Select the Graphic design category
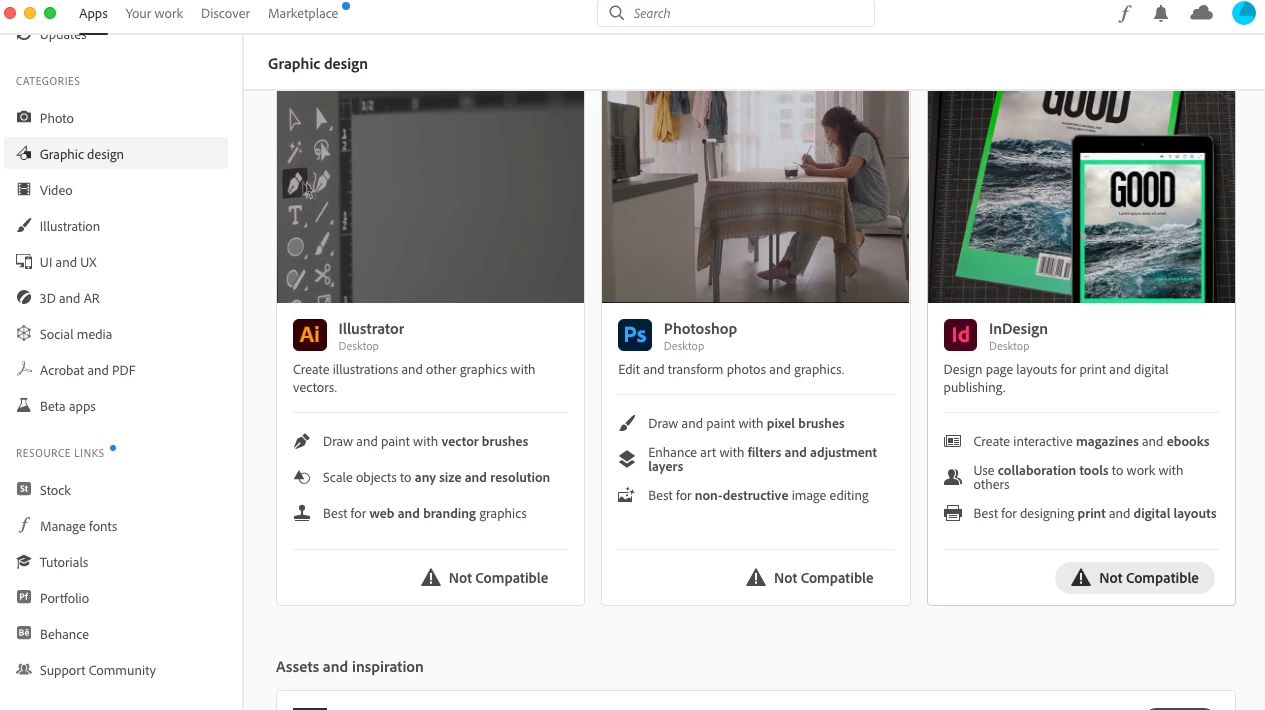Viewport: 1265px width, 710px height. 116,154
